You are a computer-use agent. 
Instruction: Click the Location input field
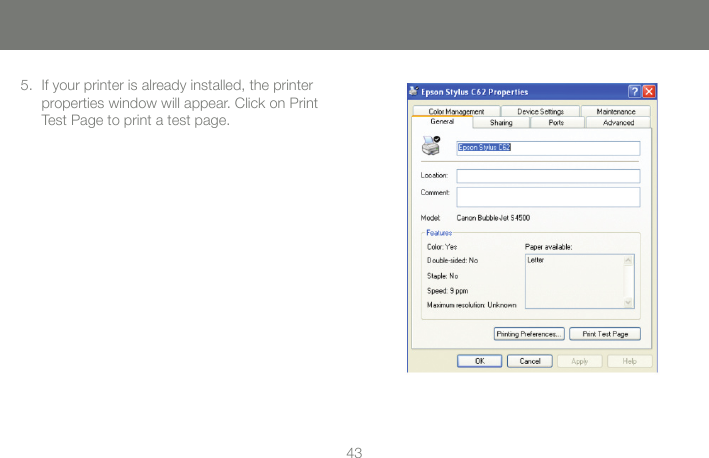coord(548,176)
